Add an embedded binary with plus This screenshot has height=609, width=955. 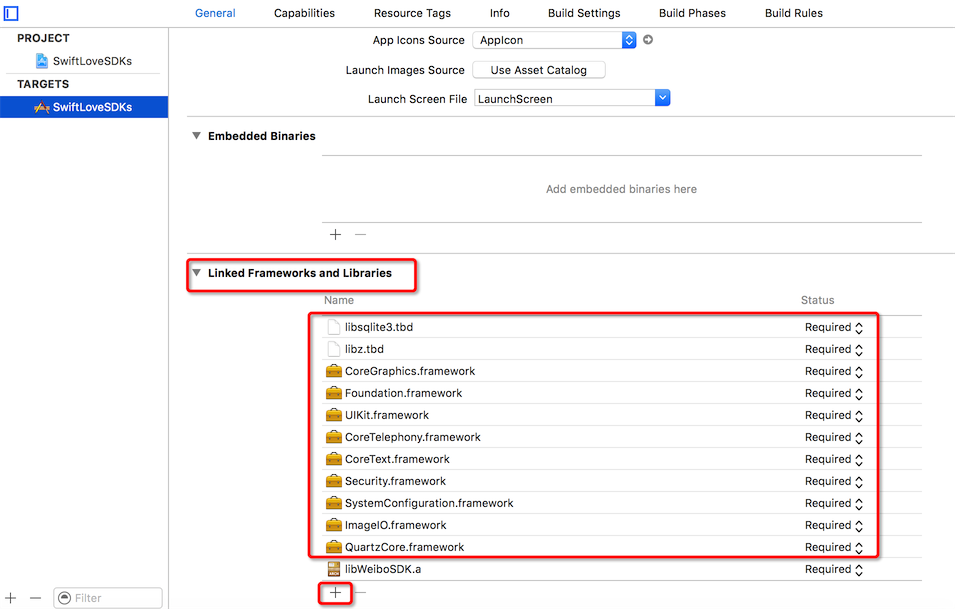pos(336,234)
